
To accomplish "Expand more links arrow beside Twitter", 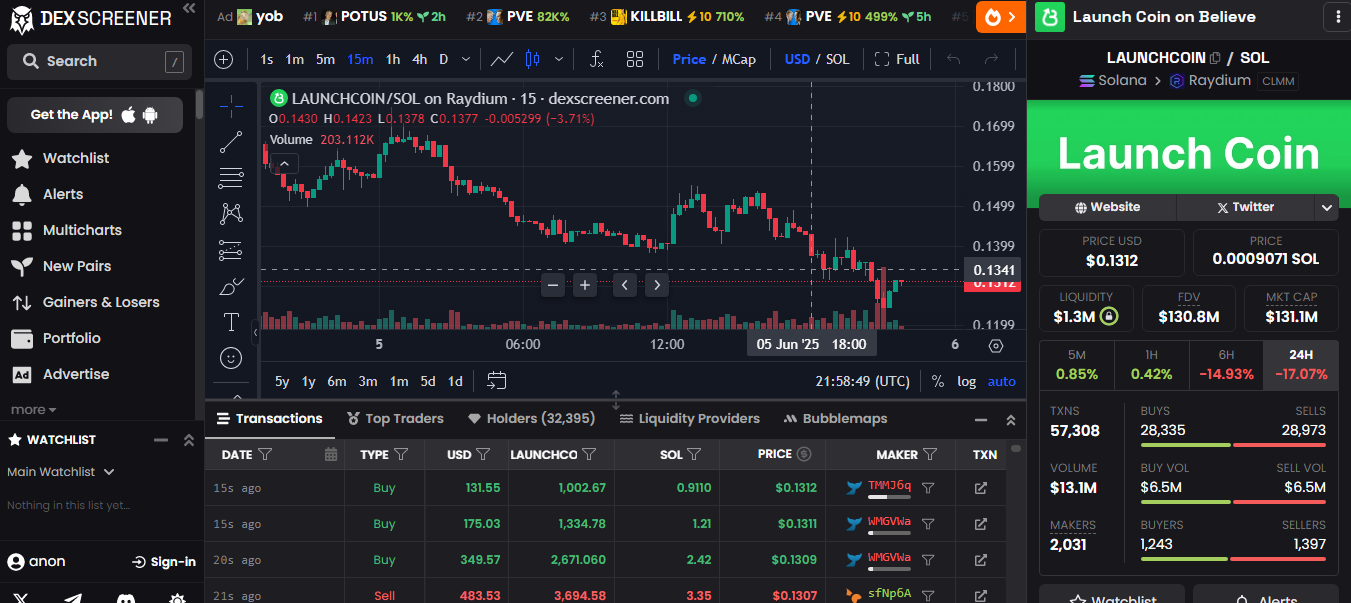I will 1327,207.
